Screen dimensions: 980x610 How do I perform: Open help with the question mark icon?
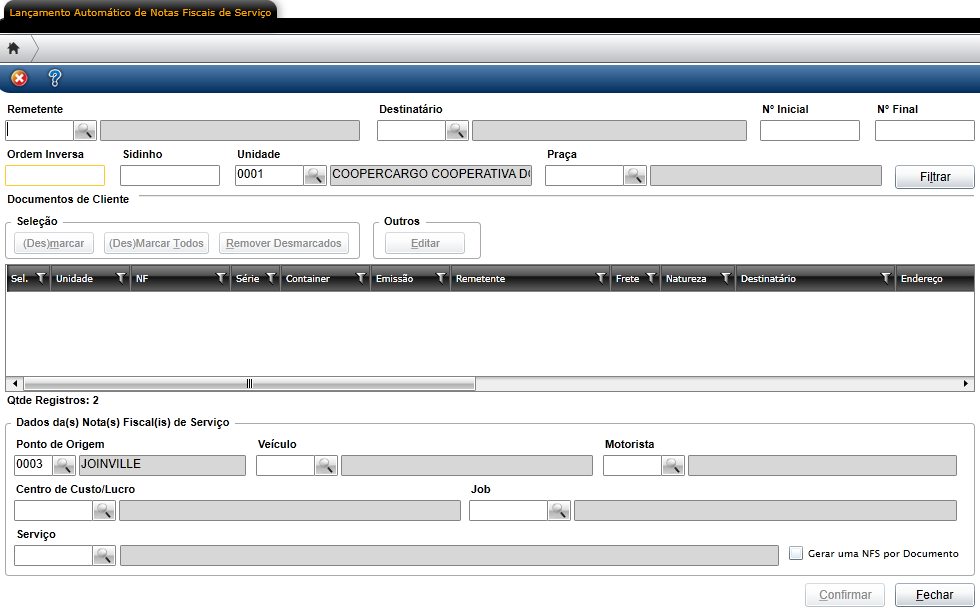(x=54, y=78)
